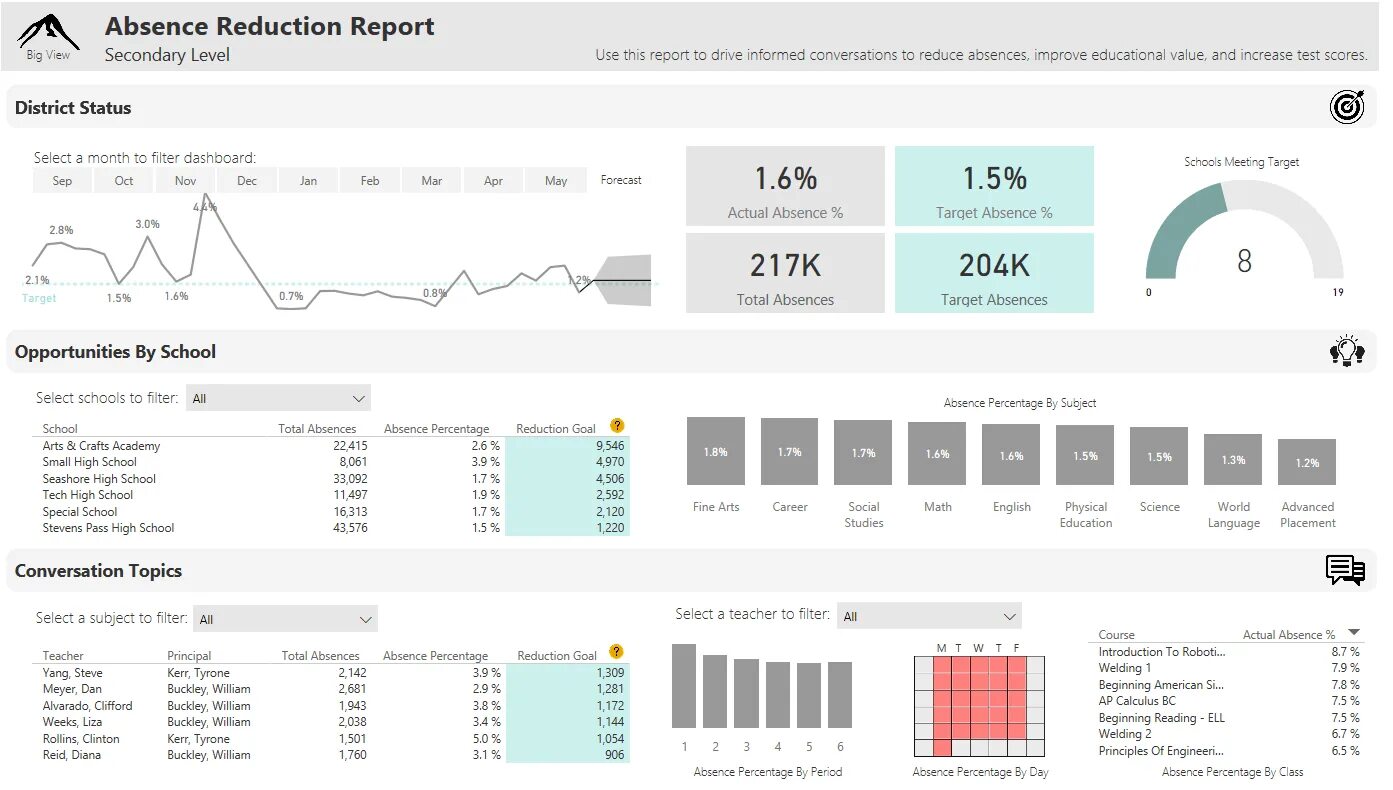Click the Career 1.7% bar
Screen dimensions: 1393x790
789,452
